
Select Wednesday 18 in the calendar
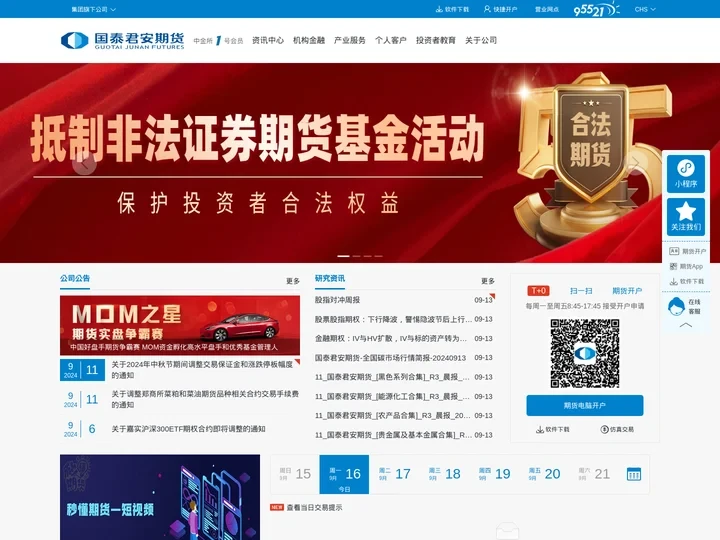pos(444,474)
